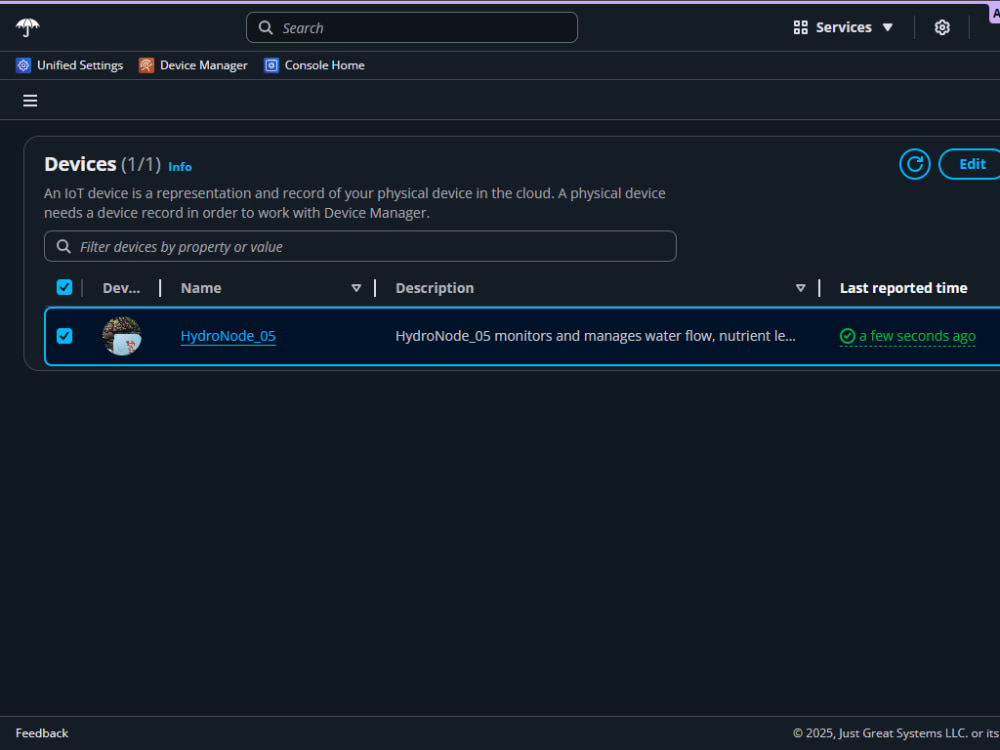Sort by Name column arrow
The width and height of the screenshot is (1000, 750).
356,288
